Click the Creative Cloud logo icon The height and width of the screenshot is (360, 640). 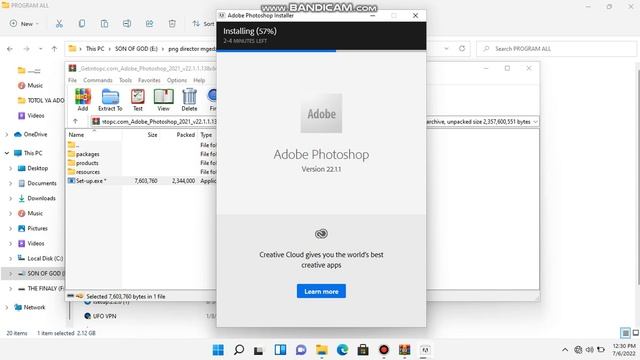[x=321, y=233]
